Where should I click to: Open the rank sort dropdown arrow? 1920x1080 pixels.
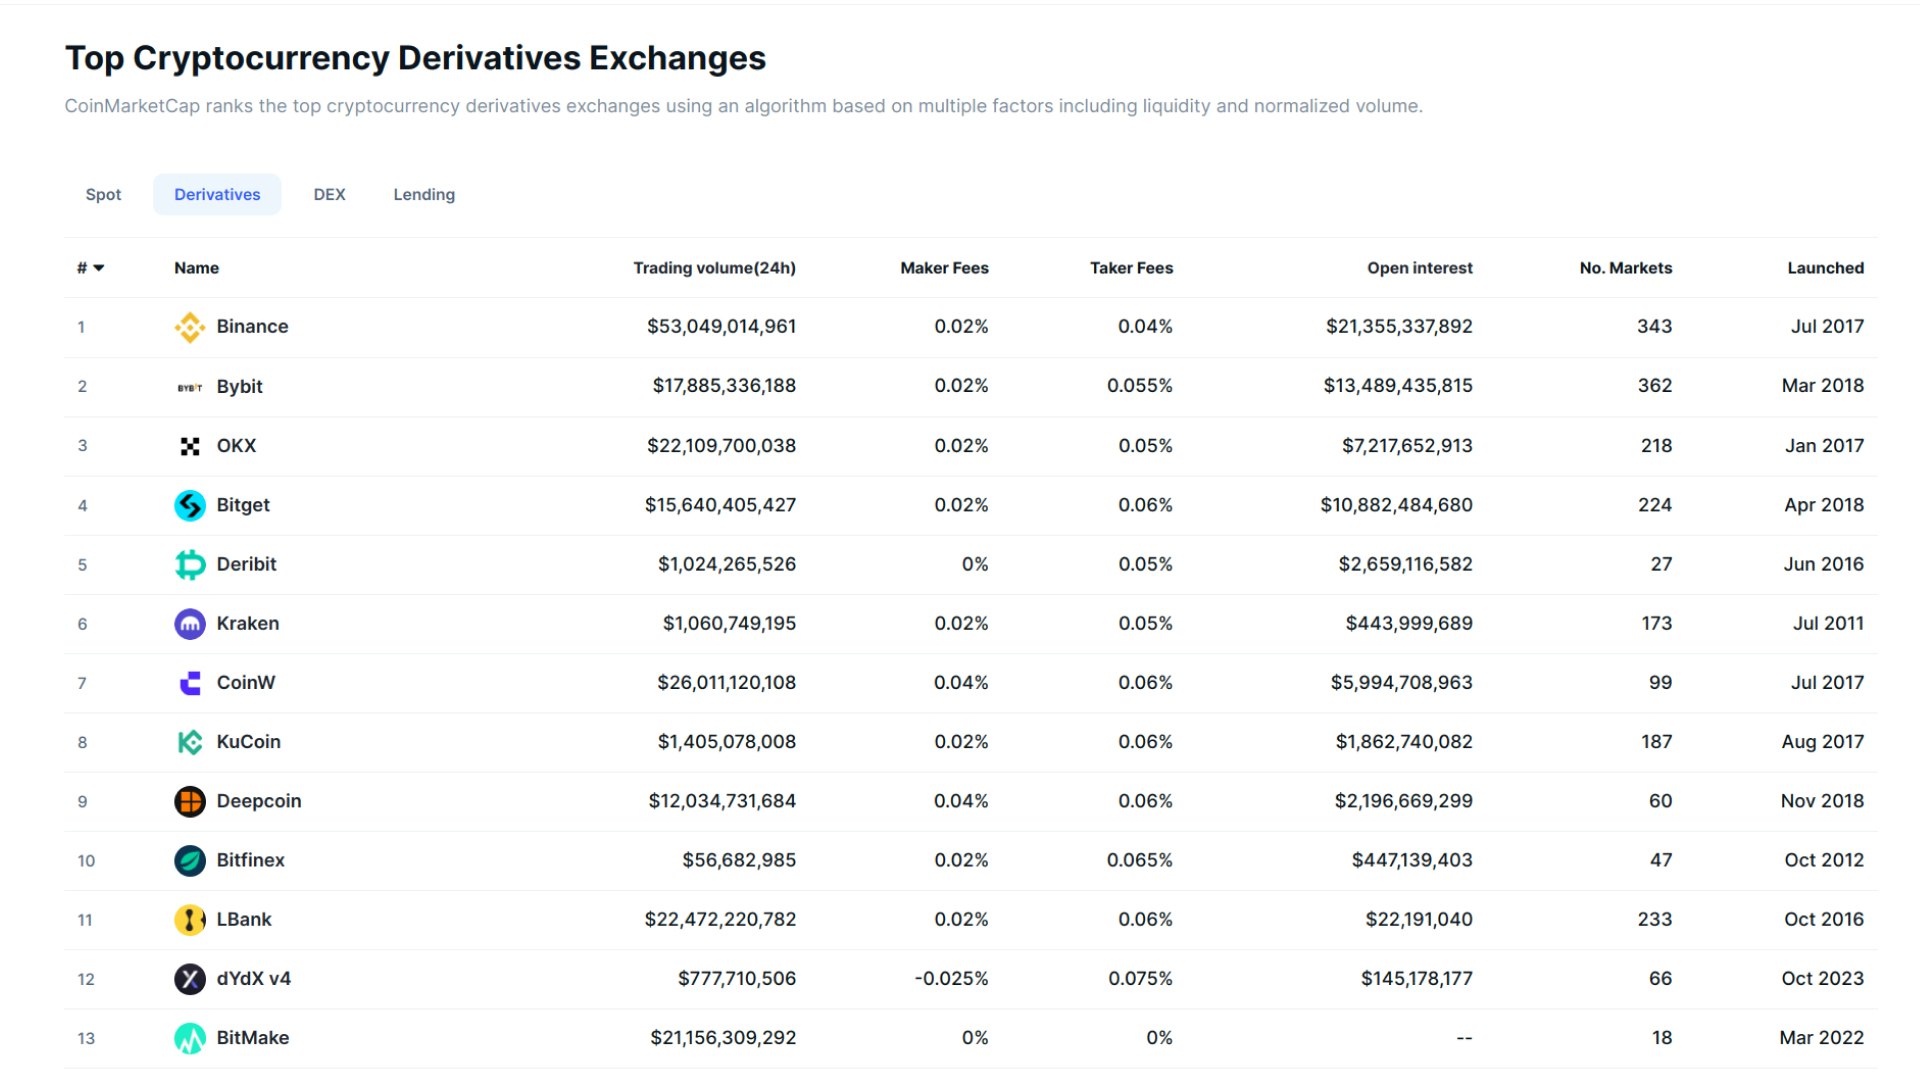98,268
